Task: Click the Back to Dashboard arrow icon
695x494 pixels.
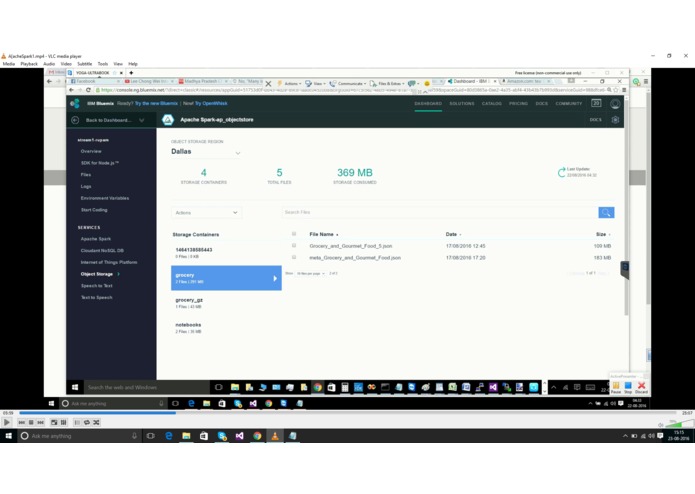Action: (x=75, y=120)
